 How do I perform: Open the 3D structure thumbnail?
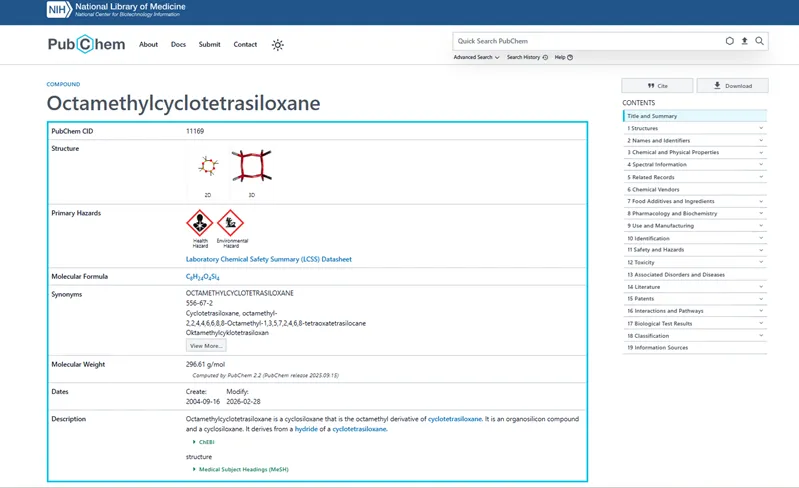[x=251, y=166]
